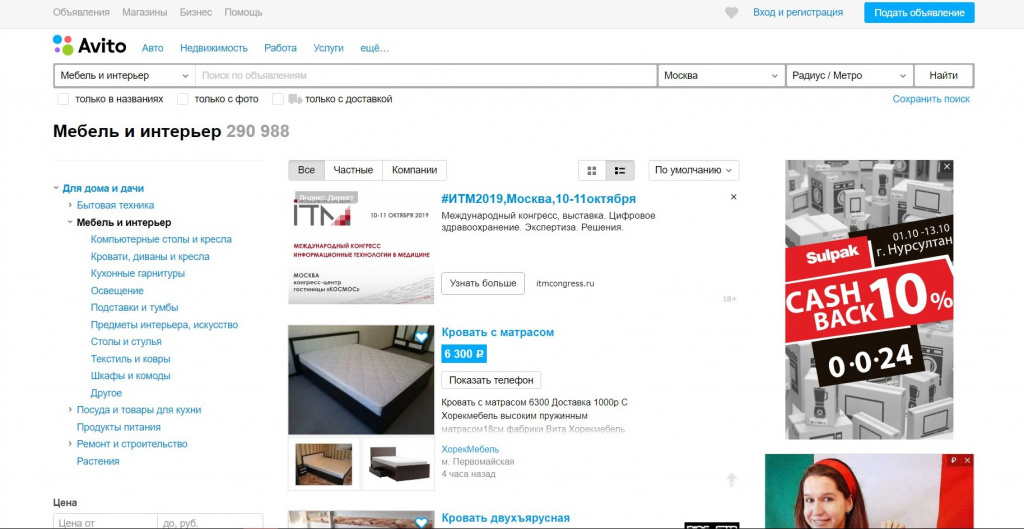This screenshot has width=1024, height=529.
Task: Click the Avito logo
Action: pyautogui.click(x=89, y=45)
